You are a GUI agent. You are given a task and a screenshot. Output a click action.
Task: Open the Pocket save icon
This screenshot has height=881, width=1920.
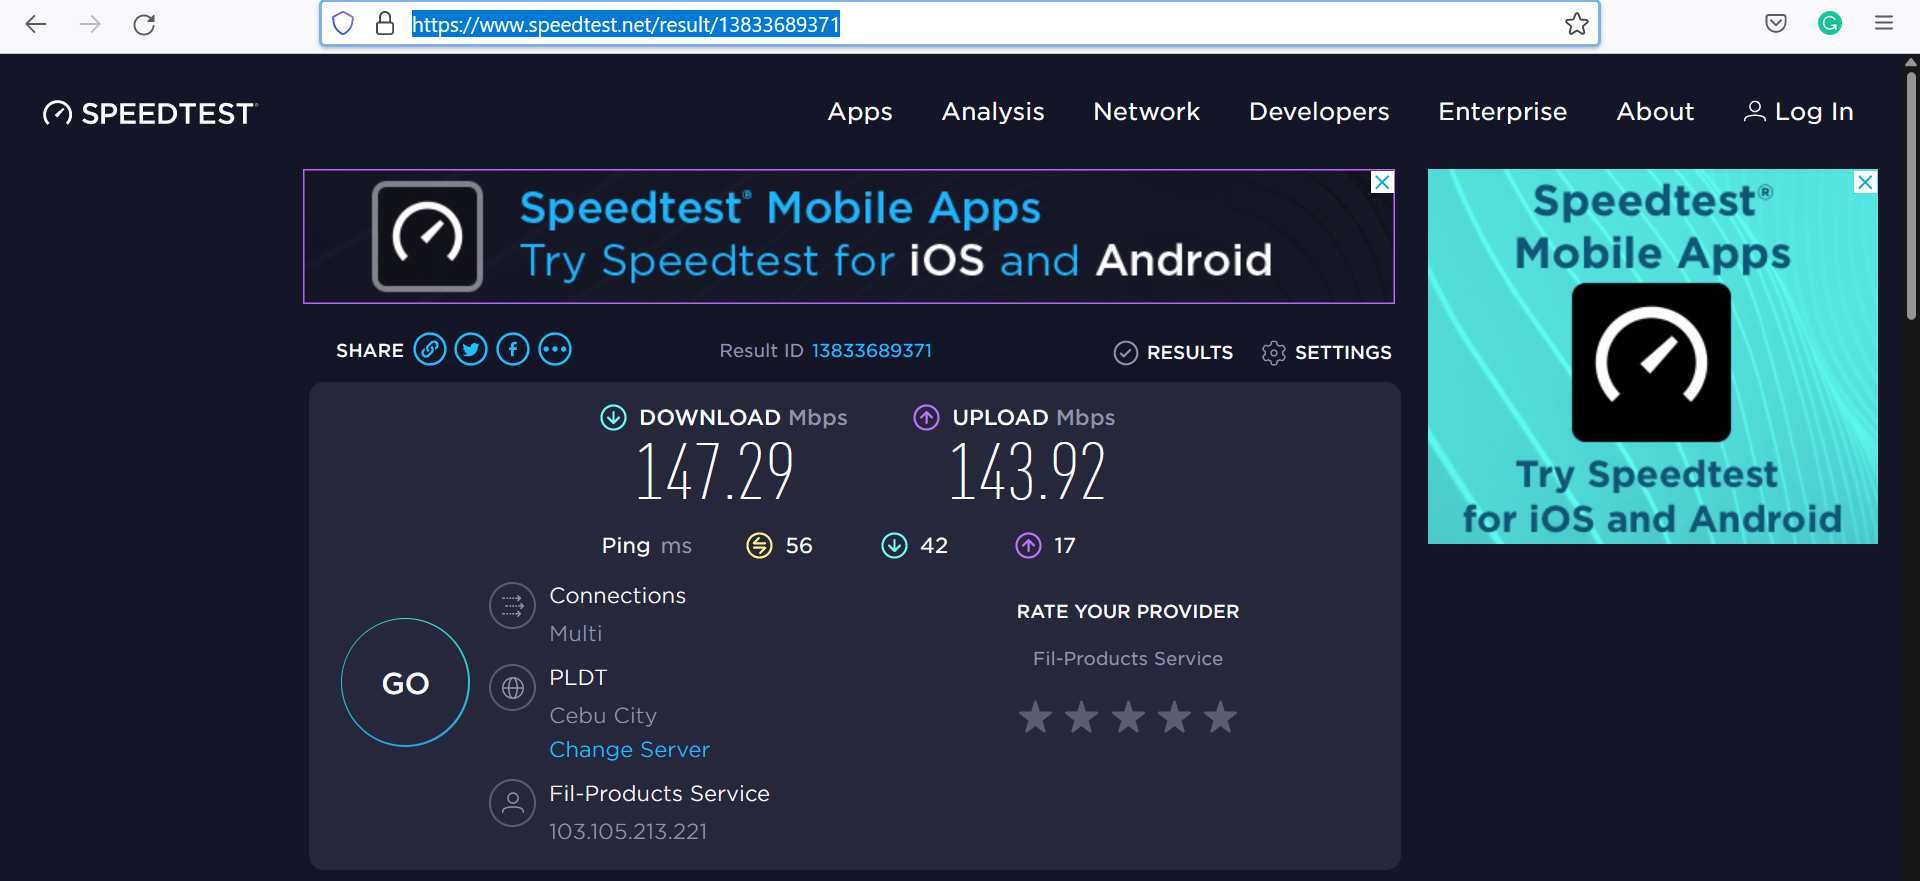click(1776, 24)
